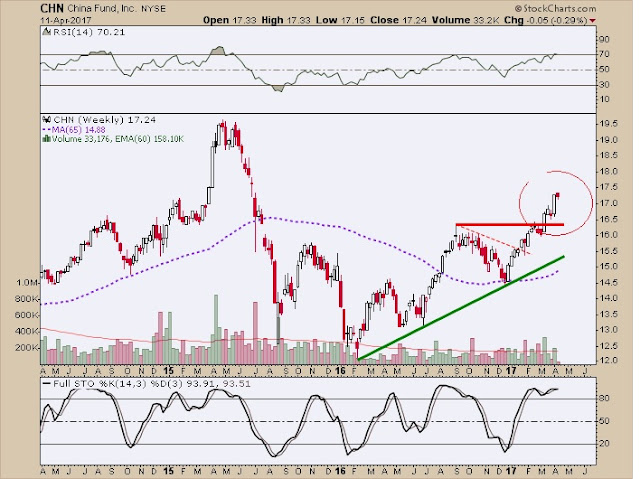Click year '15' on the stochastic panel date axis
The height and width of the screenshot is (479, 640).
[x=168, y=471]
